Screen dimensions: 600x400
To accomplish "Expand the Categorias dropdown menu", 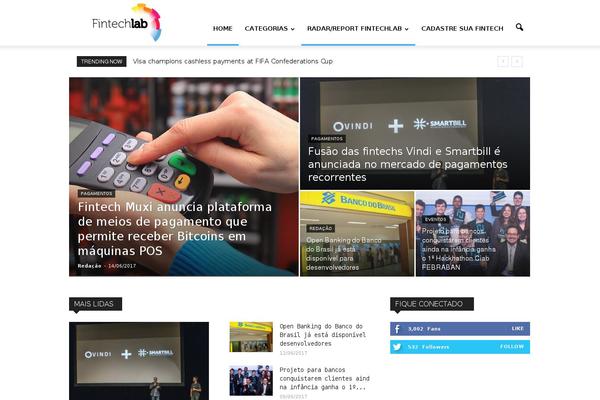I will [269, 29].
